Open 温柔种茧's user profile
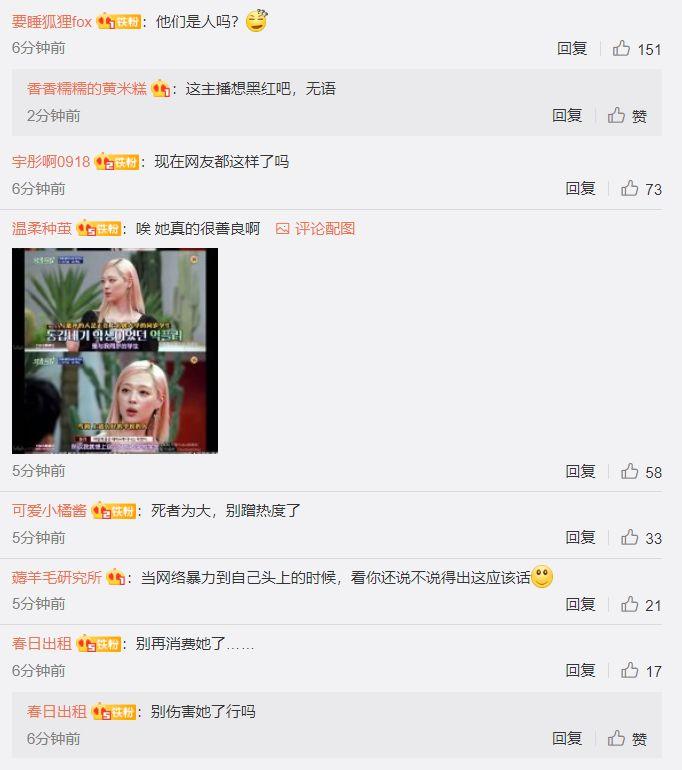This screenshot has width=682, height=770. coord(42,228)
